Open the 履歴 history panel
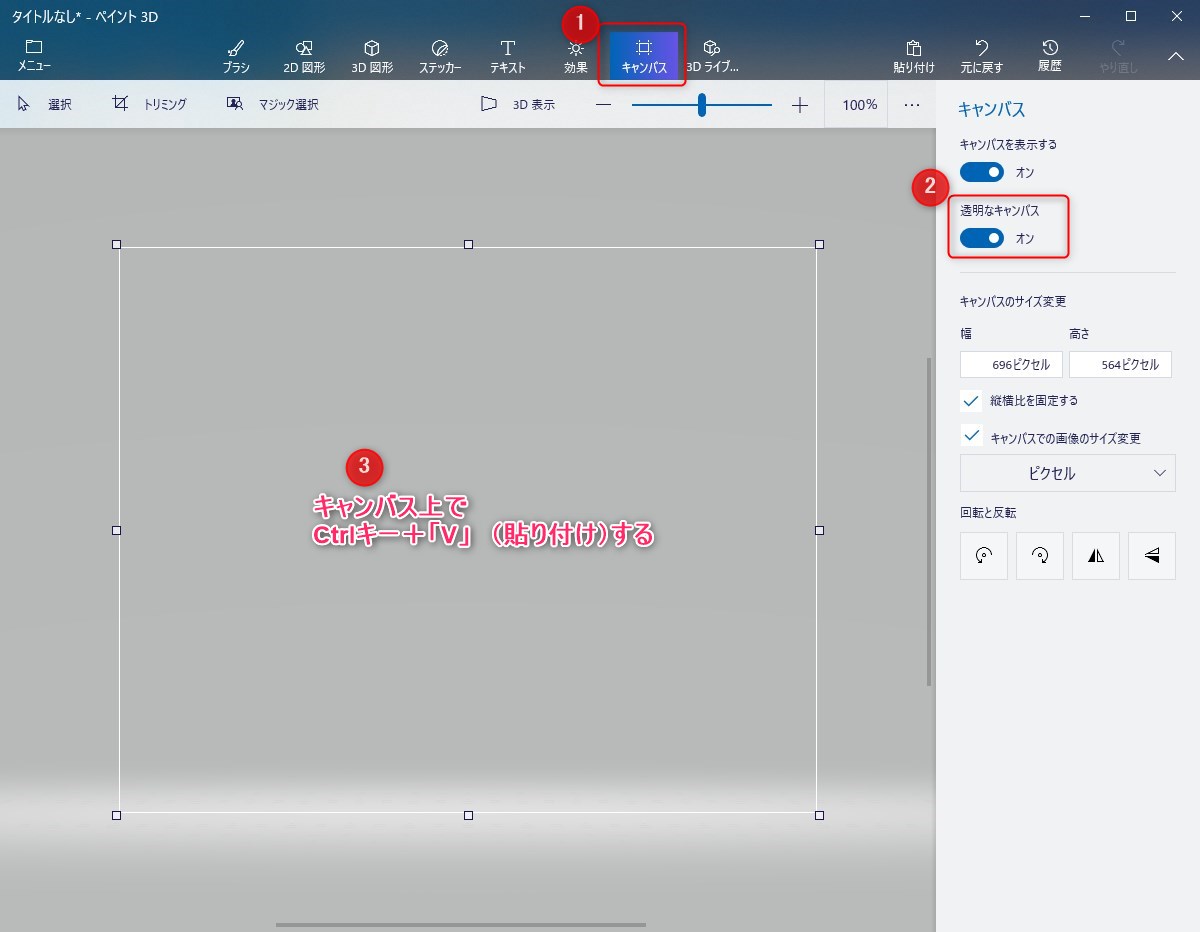1200x932 pixels. pyautogui.click(x=1050, y=57)
